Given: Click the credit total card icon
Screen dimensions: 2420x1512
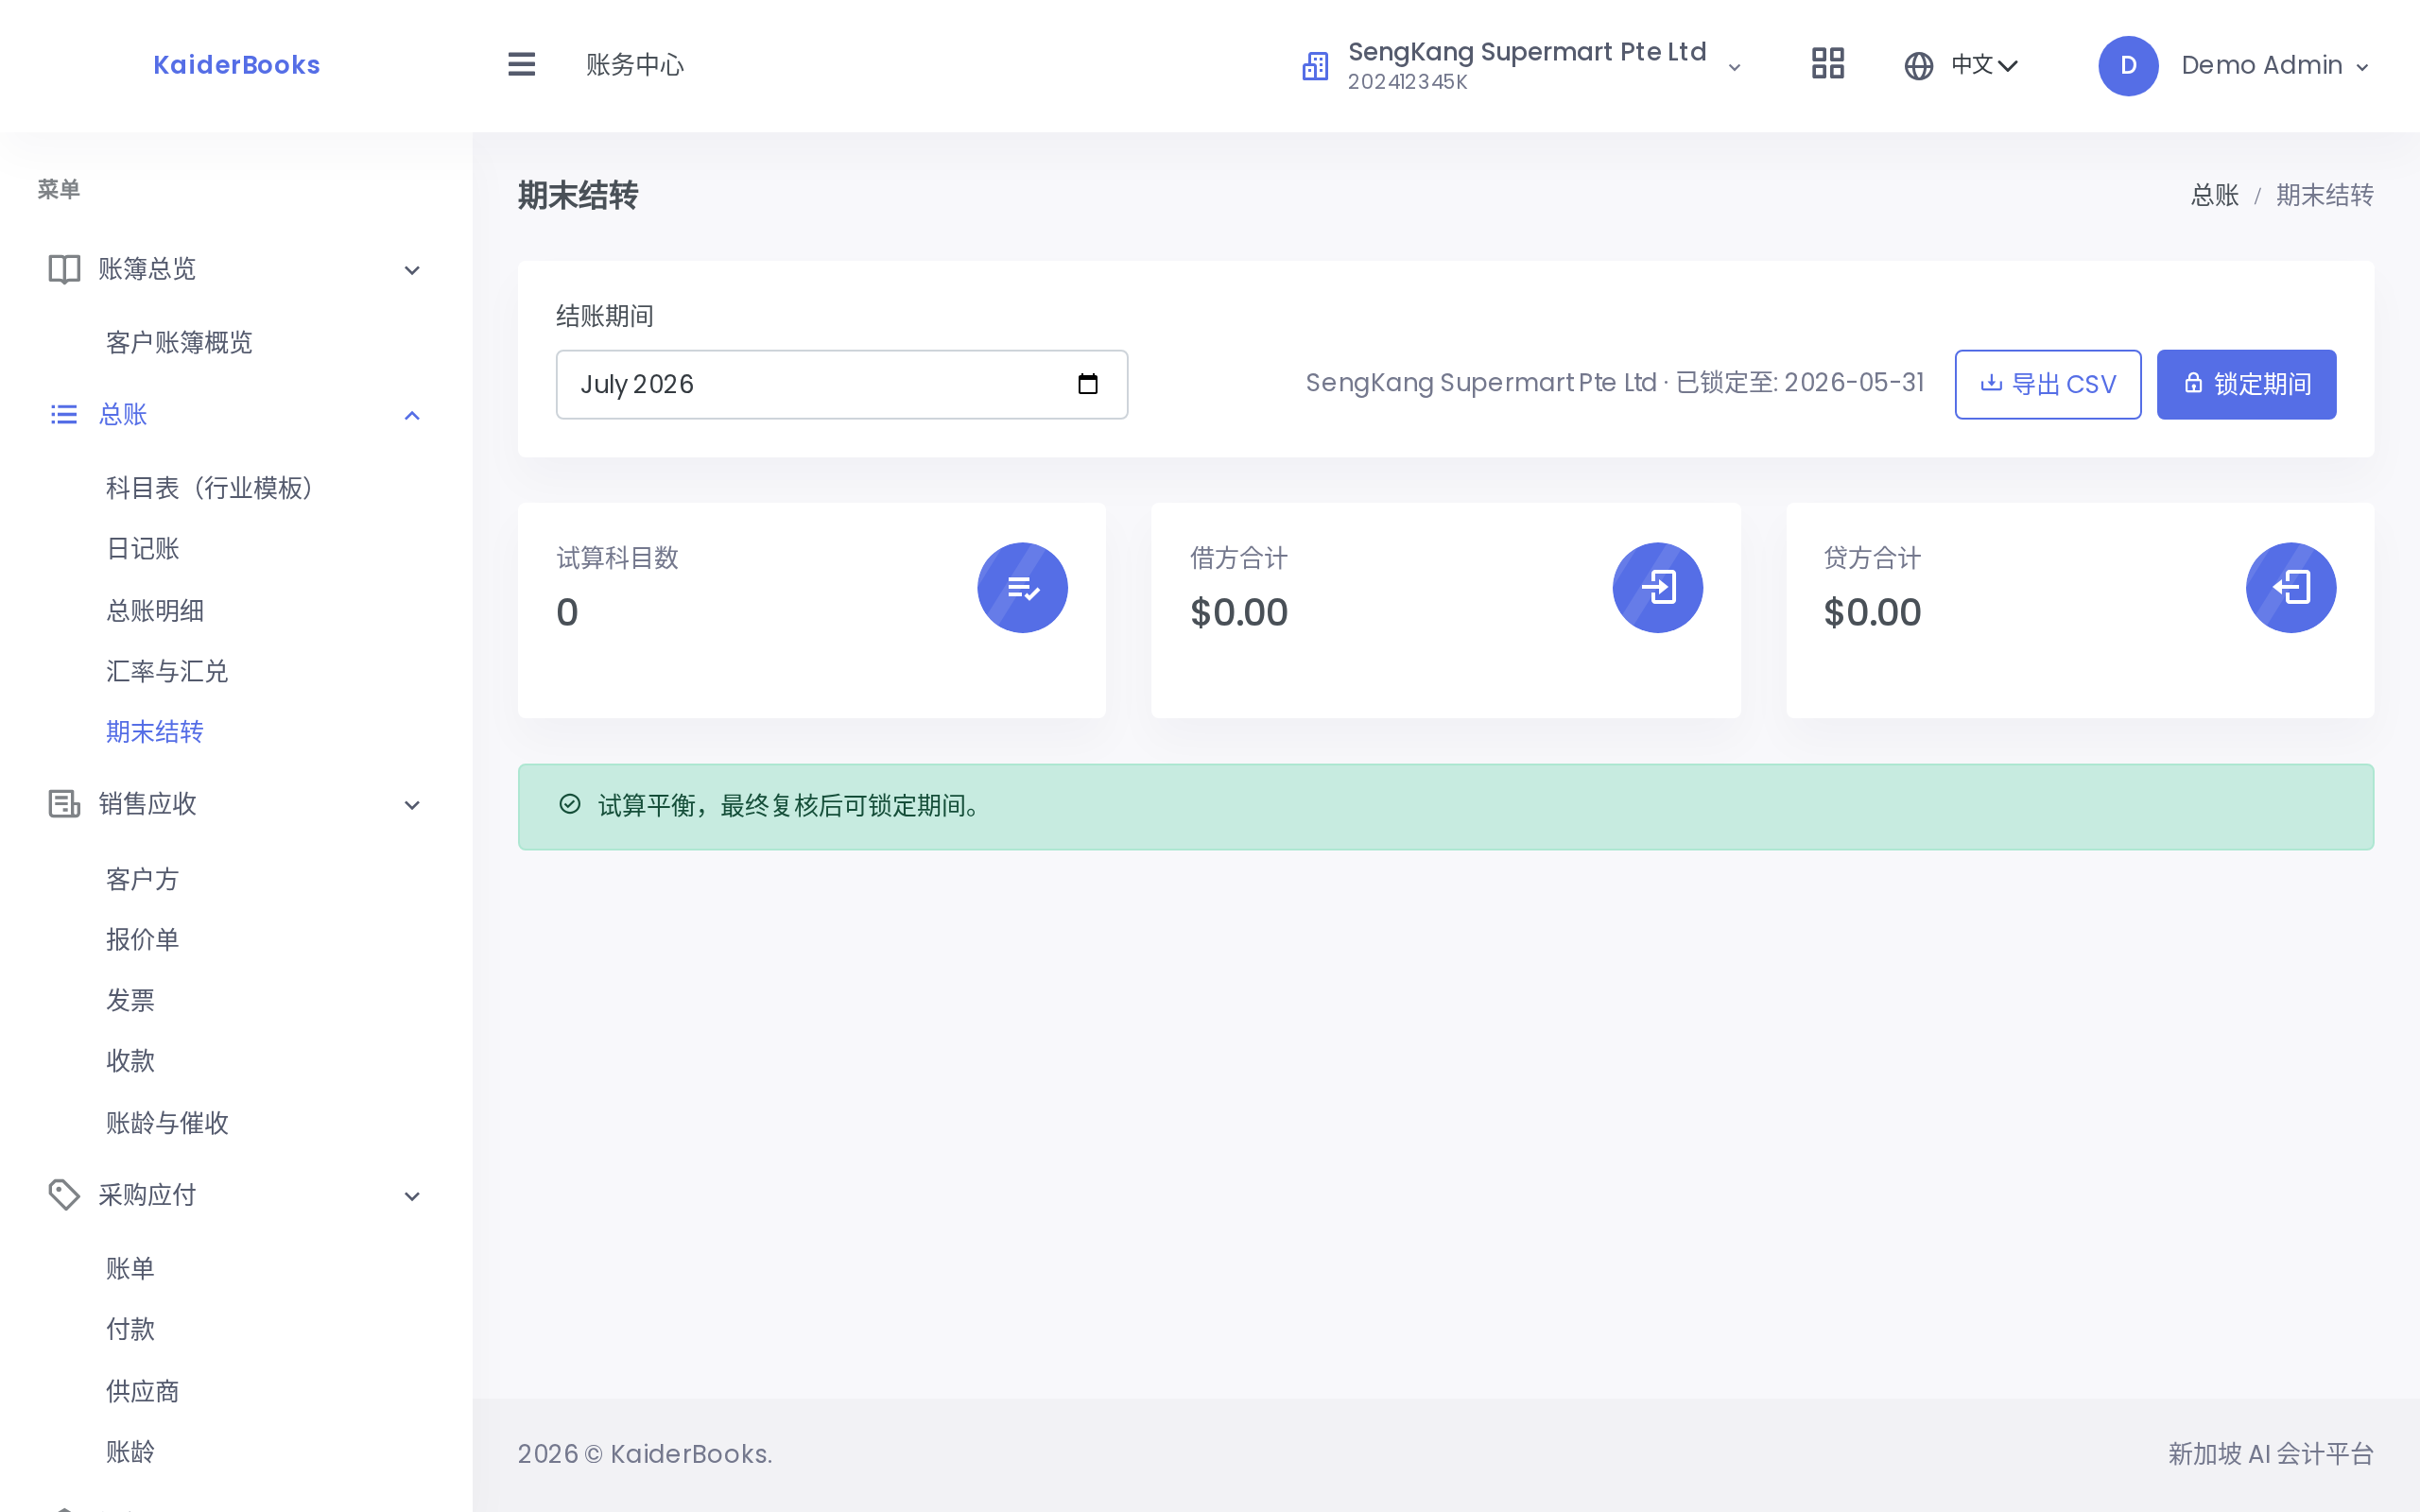Looking at the screenshot, I should [x=2290, y=587].
